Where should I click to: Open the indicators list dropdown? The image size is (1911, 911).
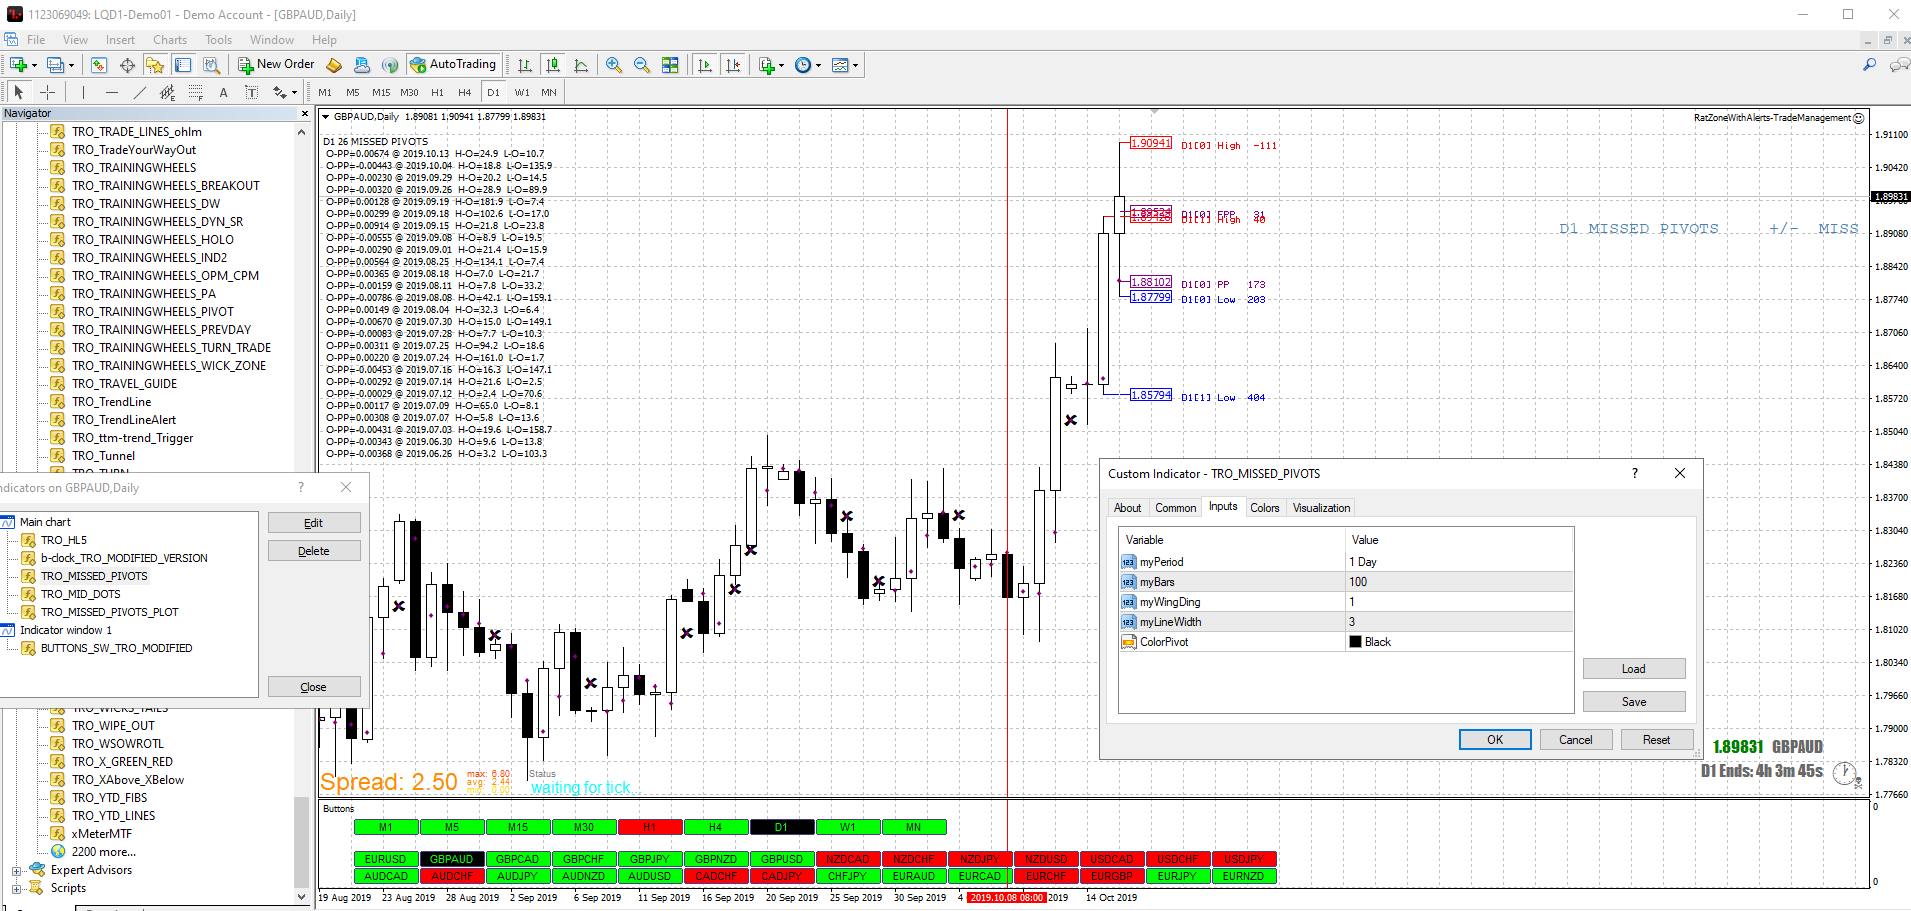[x=781, y=65]
